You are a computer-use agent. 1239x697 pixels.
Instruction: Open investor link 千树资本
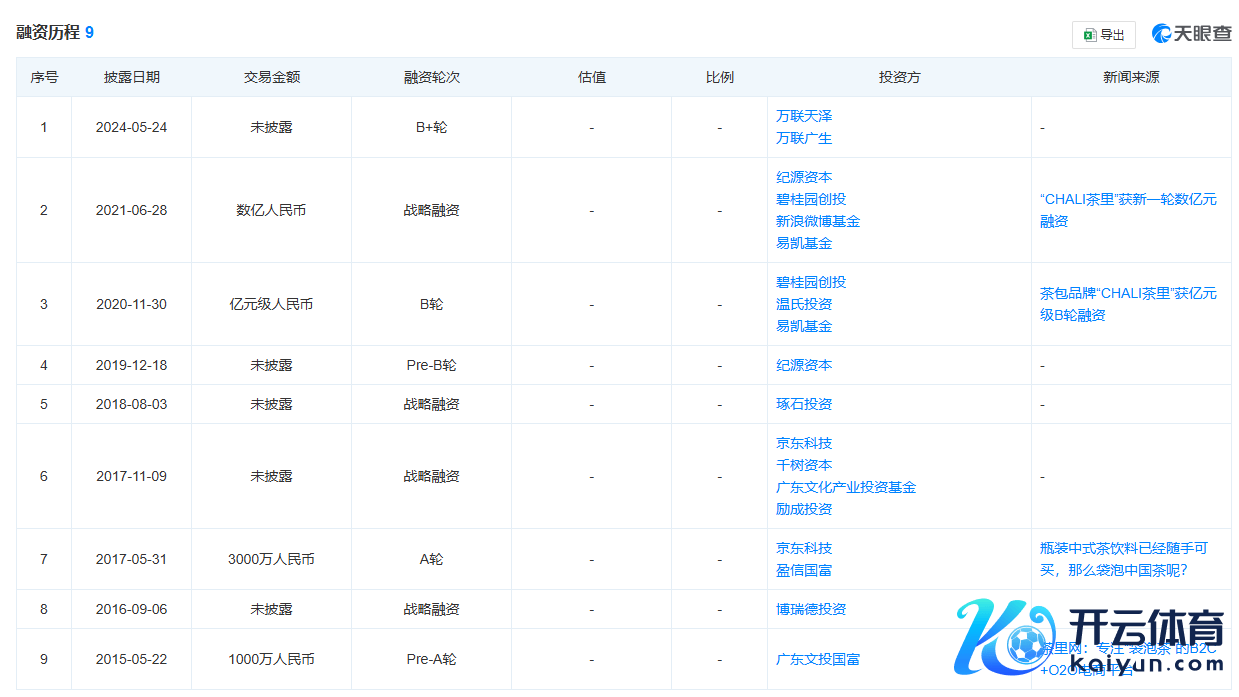click(x=804, y=465)
